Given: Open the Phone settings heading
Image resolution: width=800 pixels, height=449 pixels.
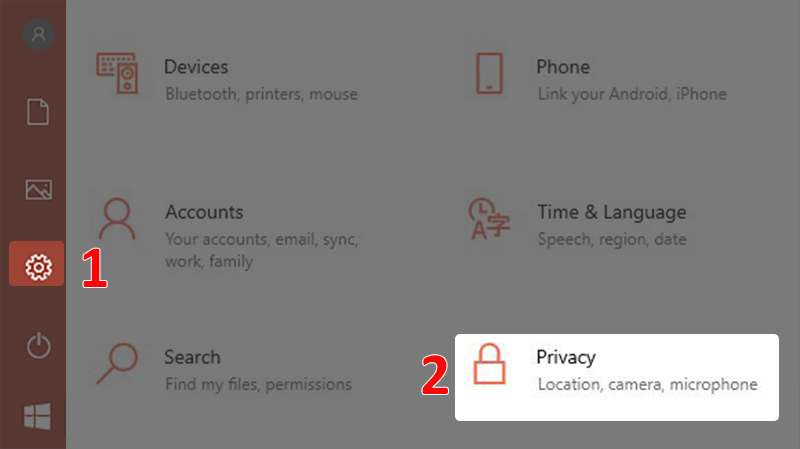Looking at the screenshot, I should [x=563, y=67].
